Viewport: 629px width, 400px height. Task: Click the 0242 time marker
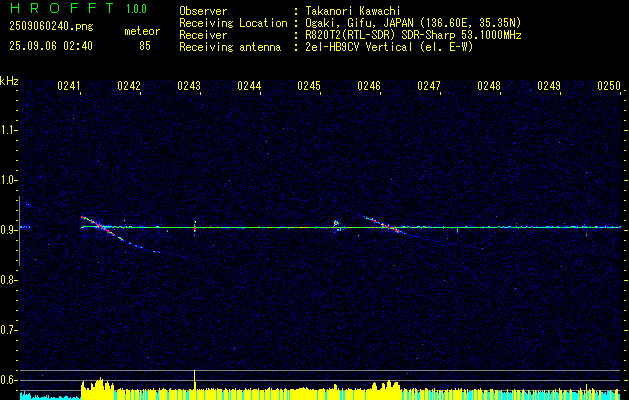[x=129, y=86]
